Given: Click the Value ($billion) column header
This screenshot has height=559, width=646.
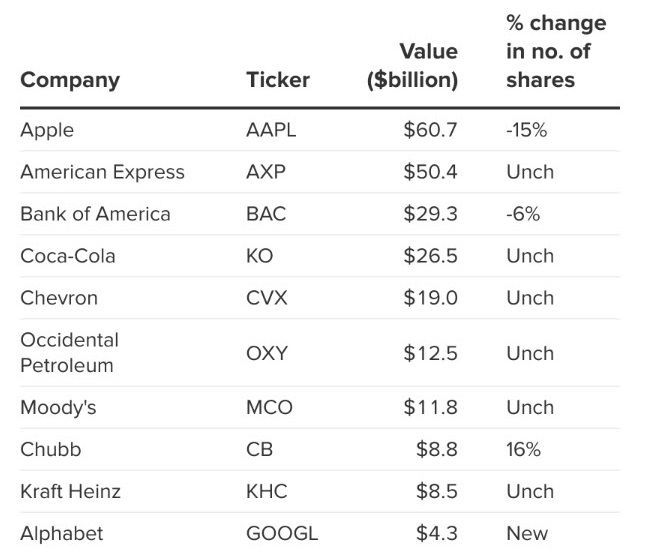Looking at the screenshot, I should click(414, 66).
